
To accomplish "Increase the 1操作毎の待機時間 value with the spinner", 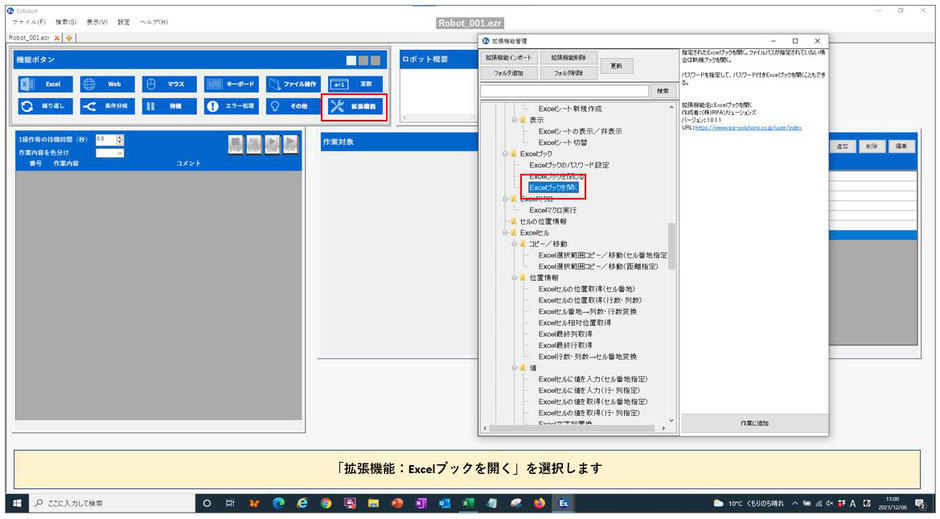I will [120, 137].
